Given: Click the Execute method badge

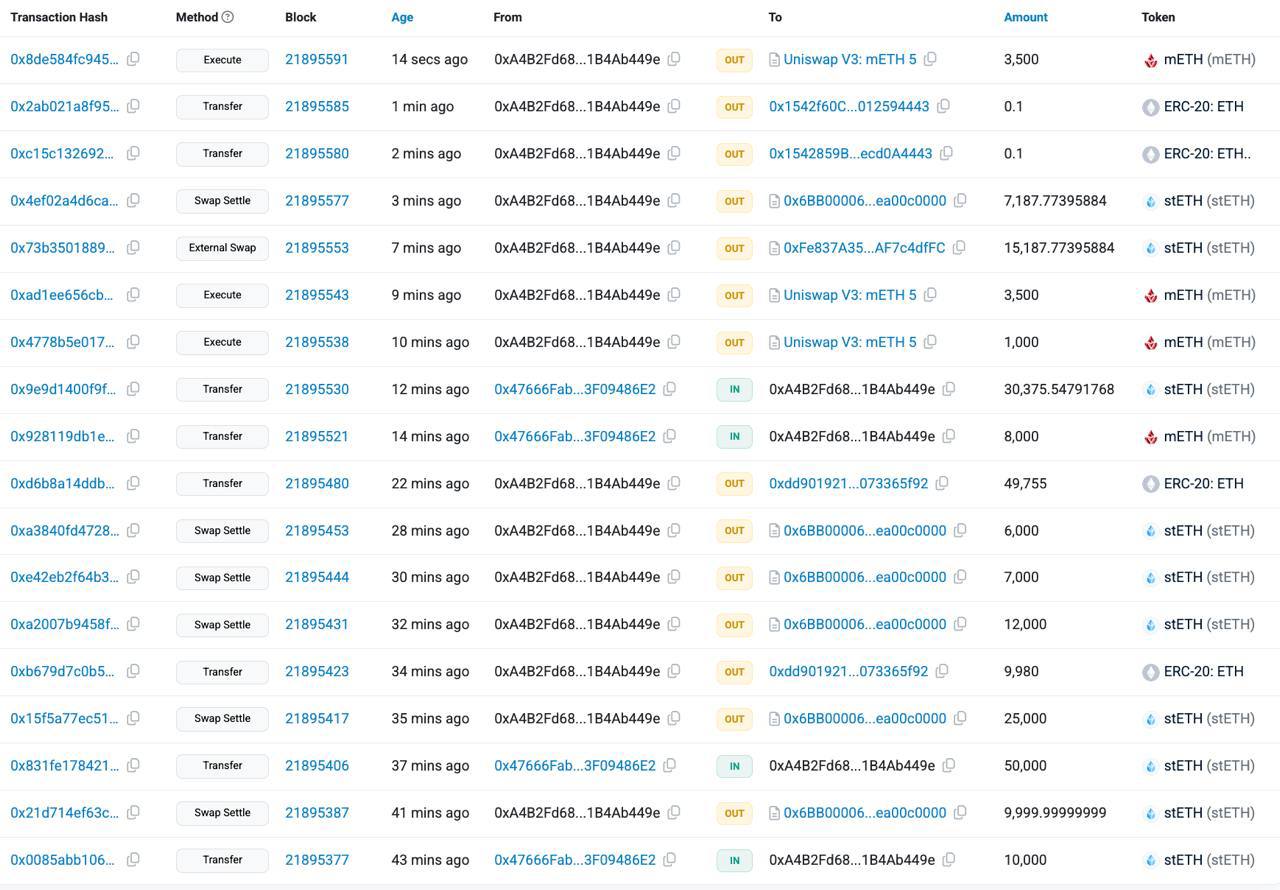Looking at the screenshot, I should pos(221,59).
